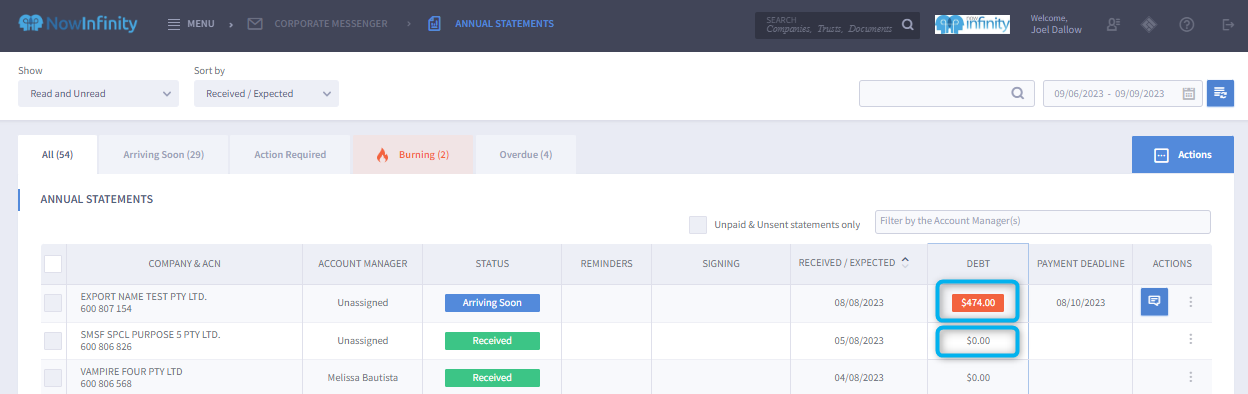
Task: Switch to Action Required tab
Action: [290, 155]
